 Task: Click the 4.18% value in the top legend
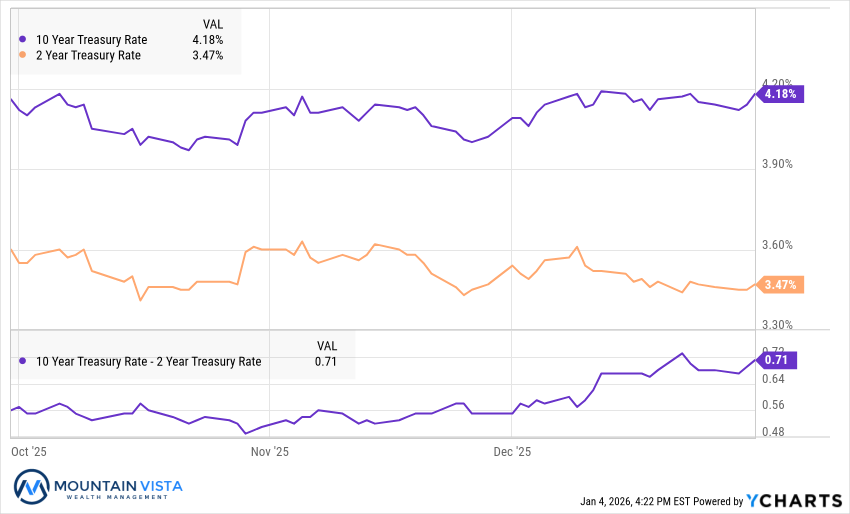(208, 40)
